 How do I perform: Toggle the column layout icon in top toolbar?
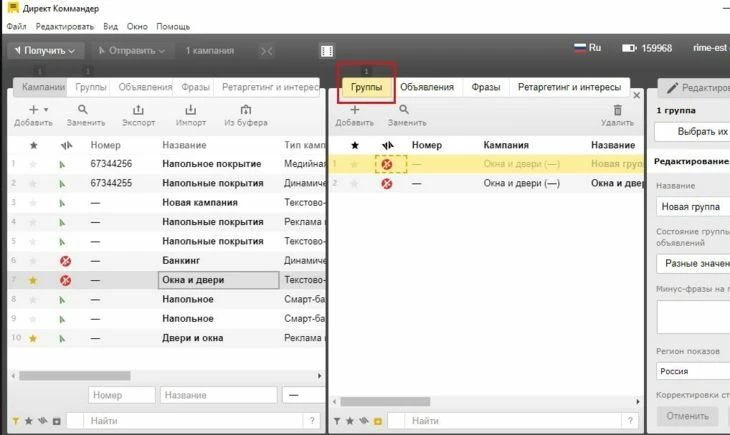coord(327,51)
